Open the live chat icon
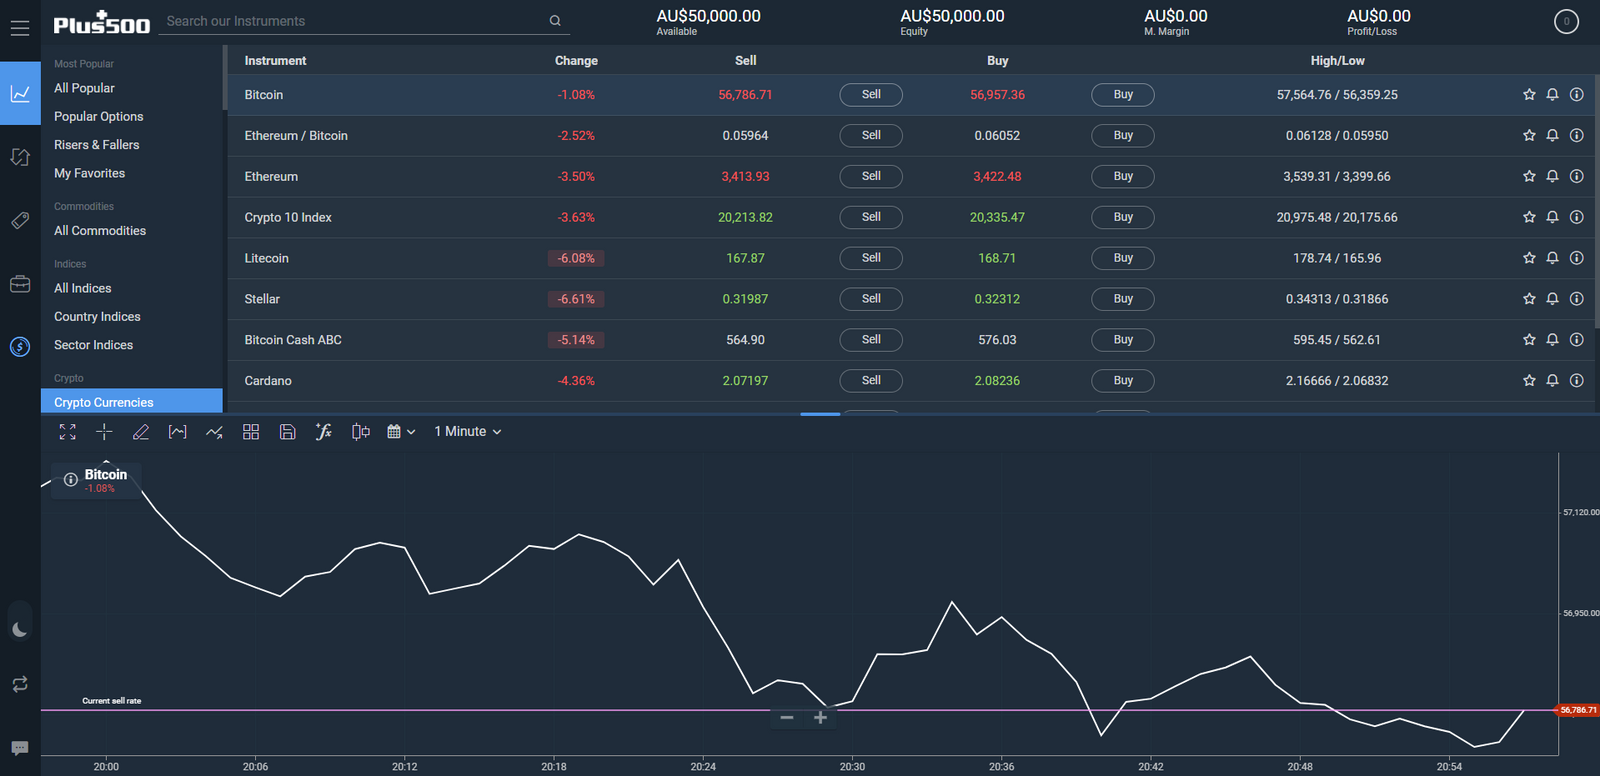1600x776 pixels. pyautogui.click(x=20, y=748)
